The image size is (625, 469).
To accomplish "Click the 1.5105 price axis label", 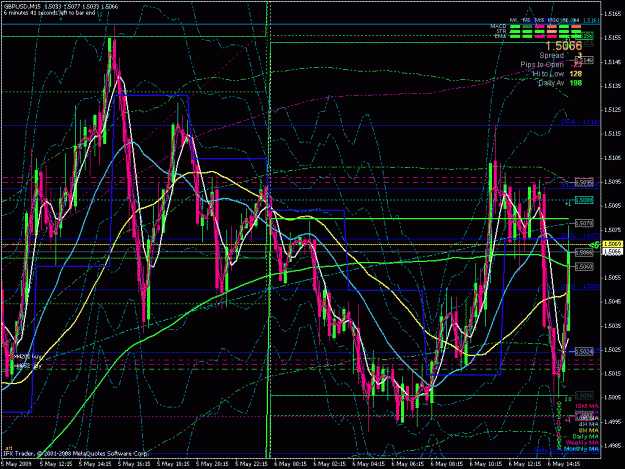I will point(613,158).
